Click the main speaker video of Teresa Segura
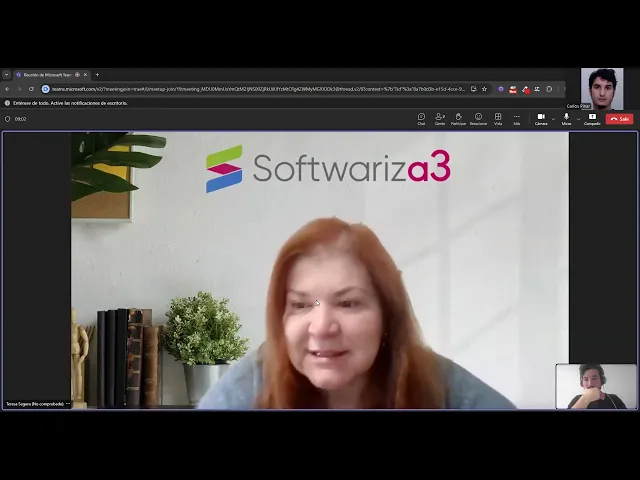The width and height of the screenshot is (640, 480). 320,270
